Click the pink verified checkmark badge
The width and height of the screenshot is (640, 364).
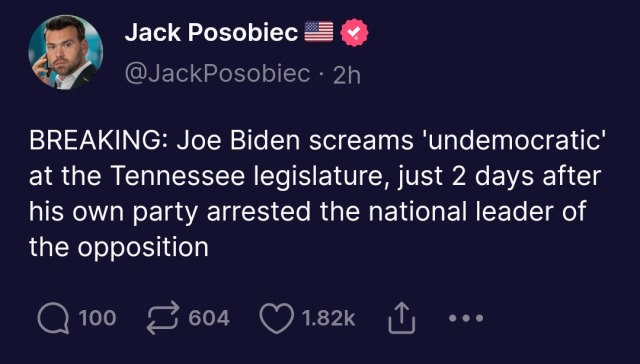[354, 32]
